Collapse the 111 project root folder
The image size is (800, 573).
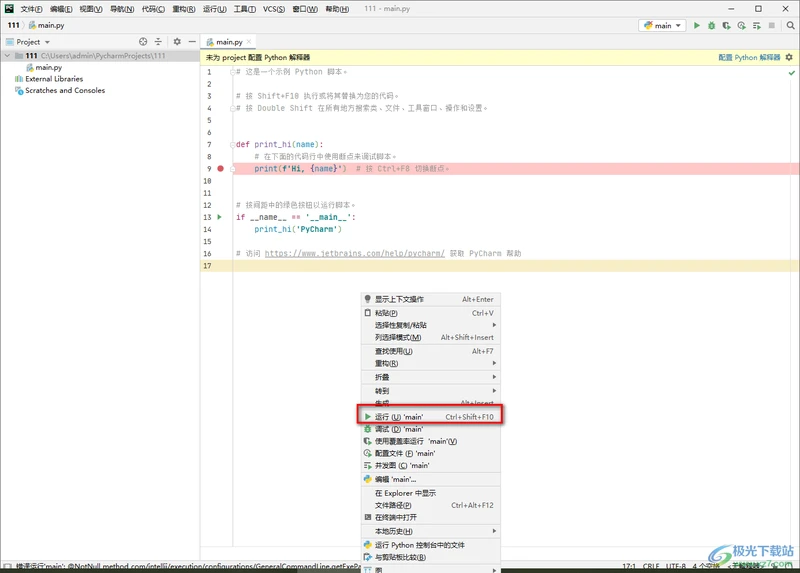[x=7, y=56]
